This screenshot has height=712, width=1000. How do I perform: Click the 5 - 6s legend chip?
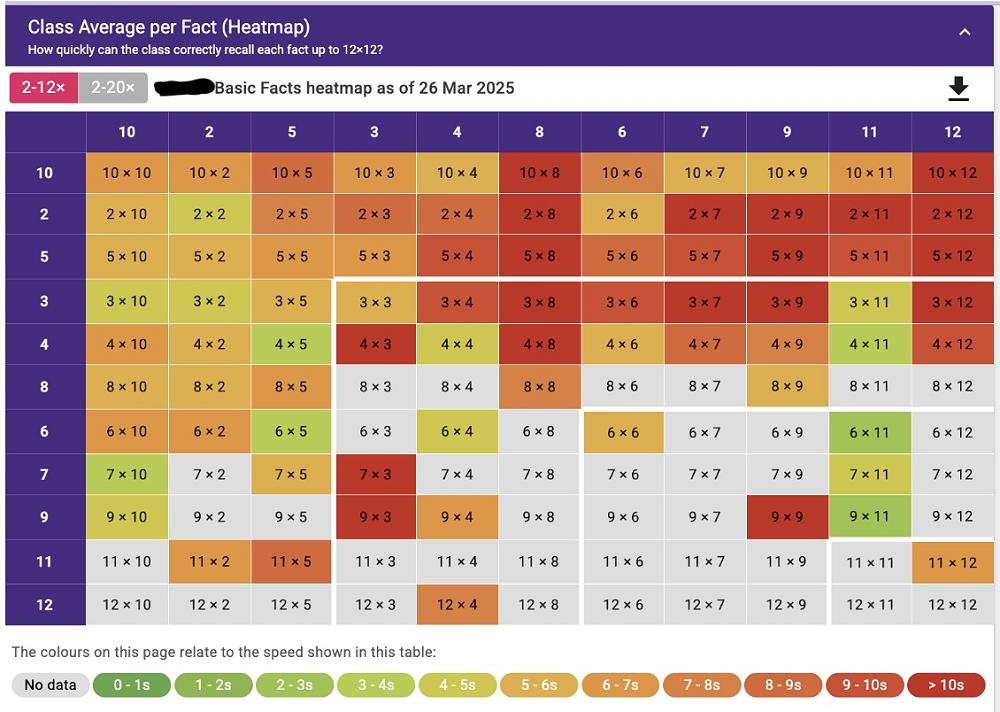click(538, 685)
